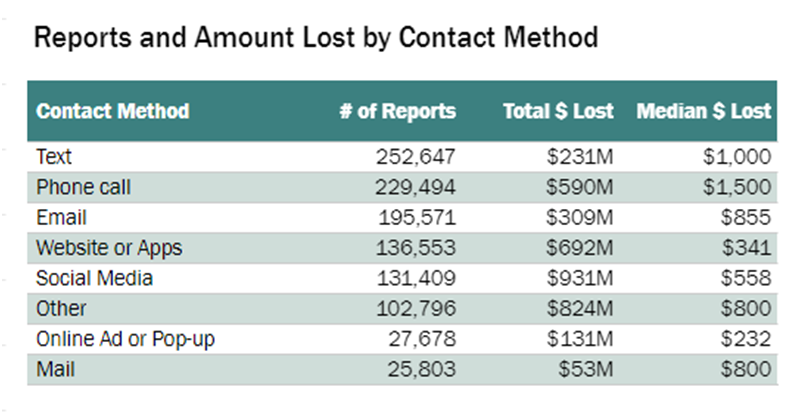Click the $590M total lost cell
Viewport: 802px width, 416px height.
(x=580, y=187)
